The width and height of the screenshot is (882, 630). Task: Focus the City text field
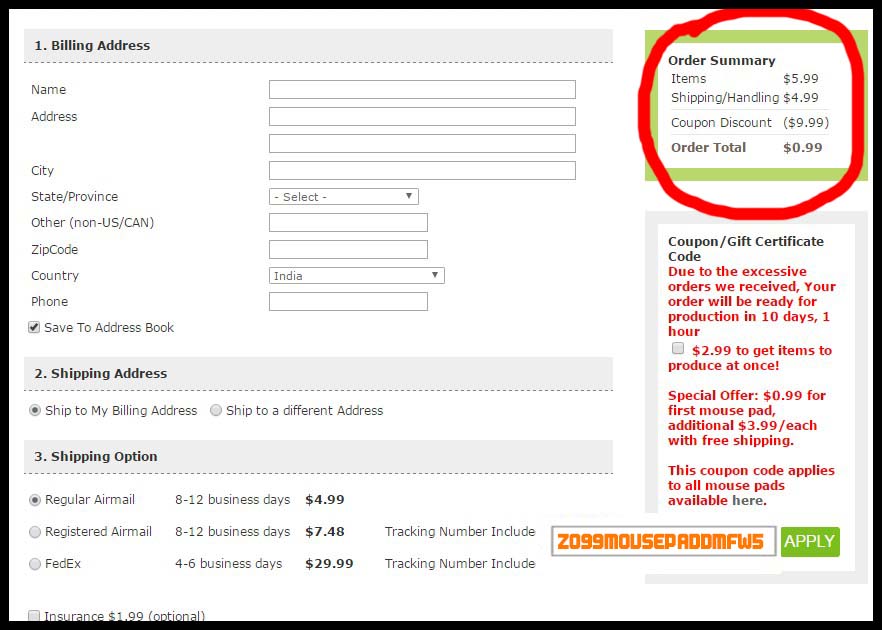(x=422, y=171)
